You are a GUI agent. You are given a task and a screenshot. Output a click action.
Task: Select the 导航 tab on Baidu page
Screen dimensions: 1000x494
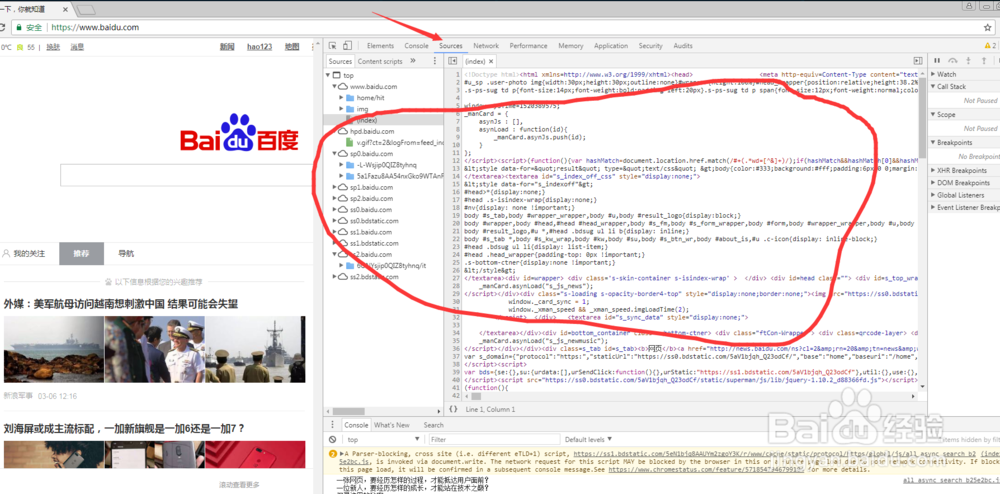coord(126,254)
